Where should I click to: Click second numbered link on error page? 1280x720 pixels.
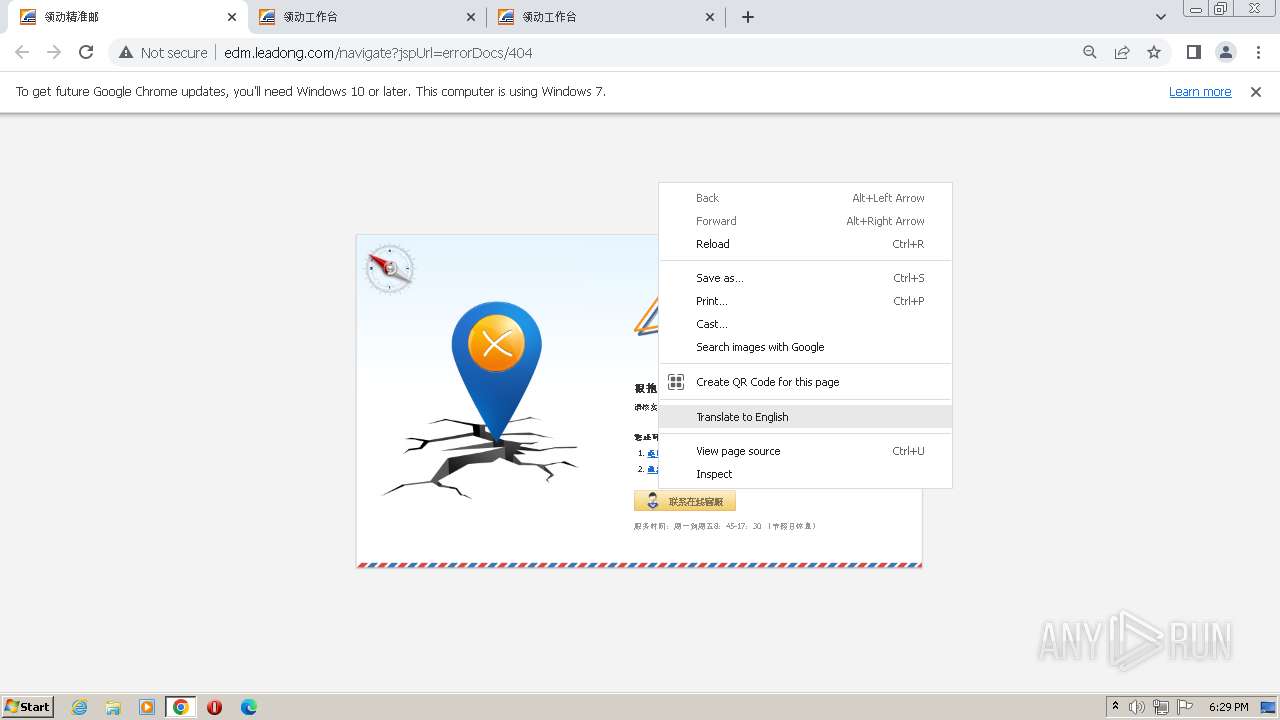point(652,469)
